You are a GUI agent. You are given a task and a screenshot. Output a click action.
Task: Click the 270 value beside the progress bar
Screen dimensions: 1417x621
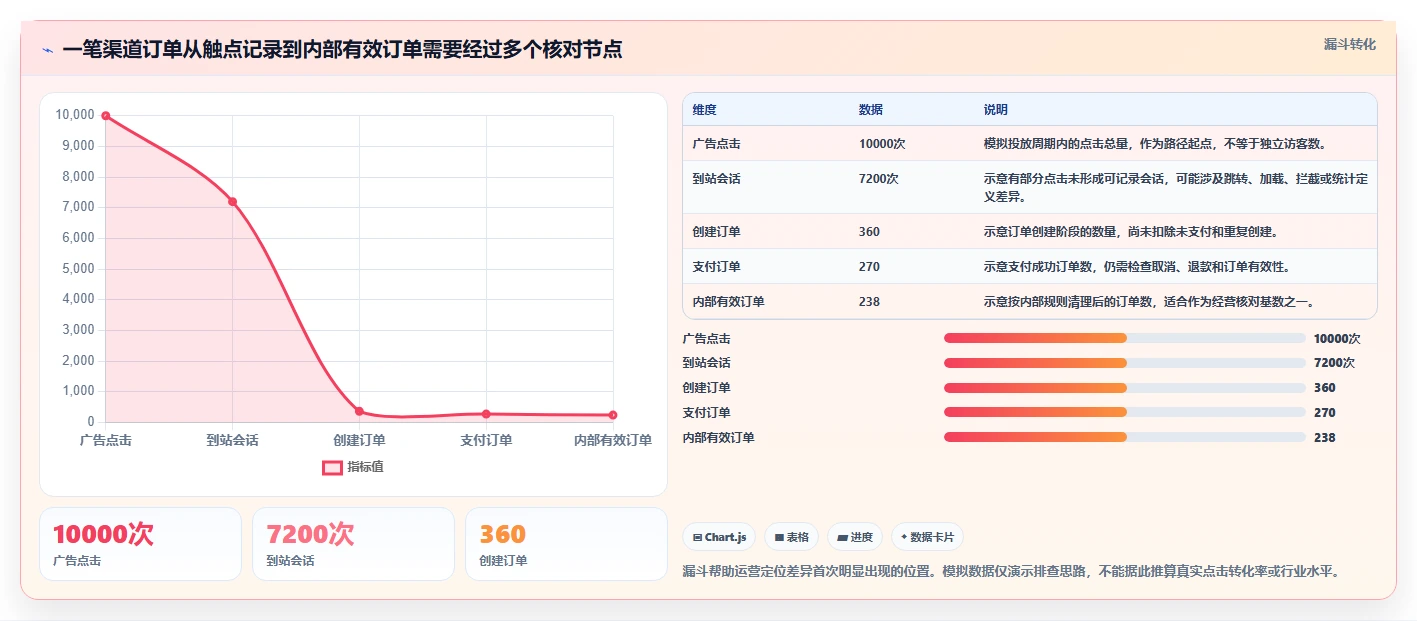[1325, 412]
